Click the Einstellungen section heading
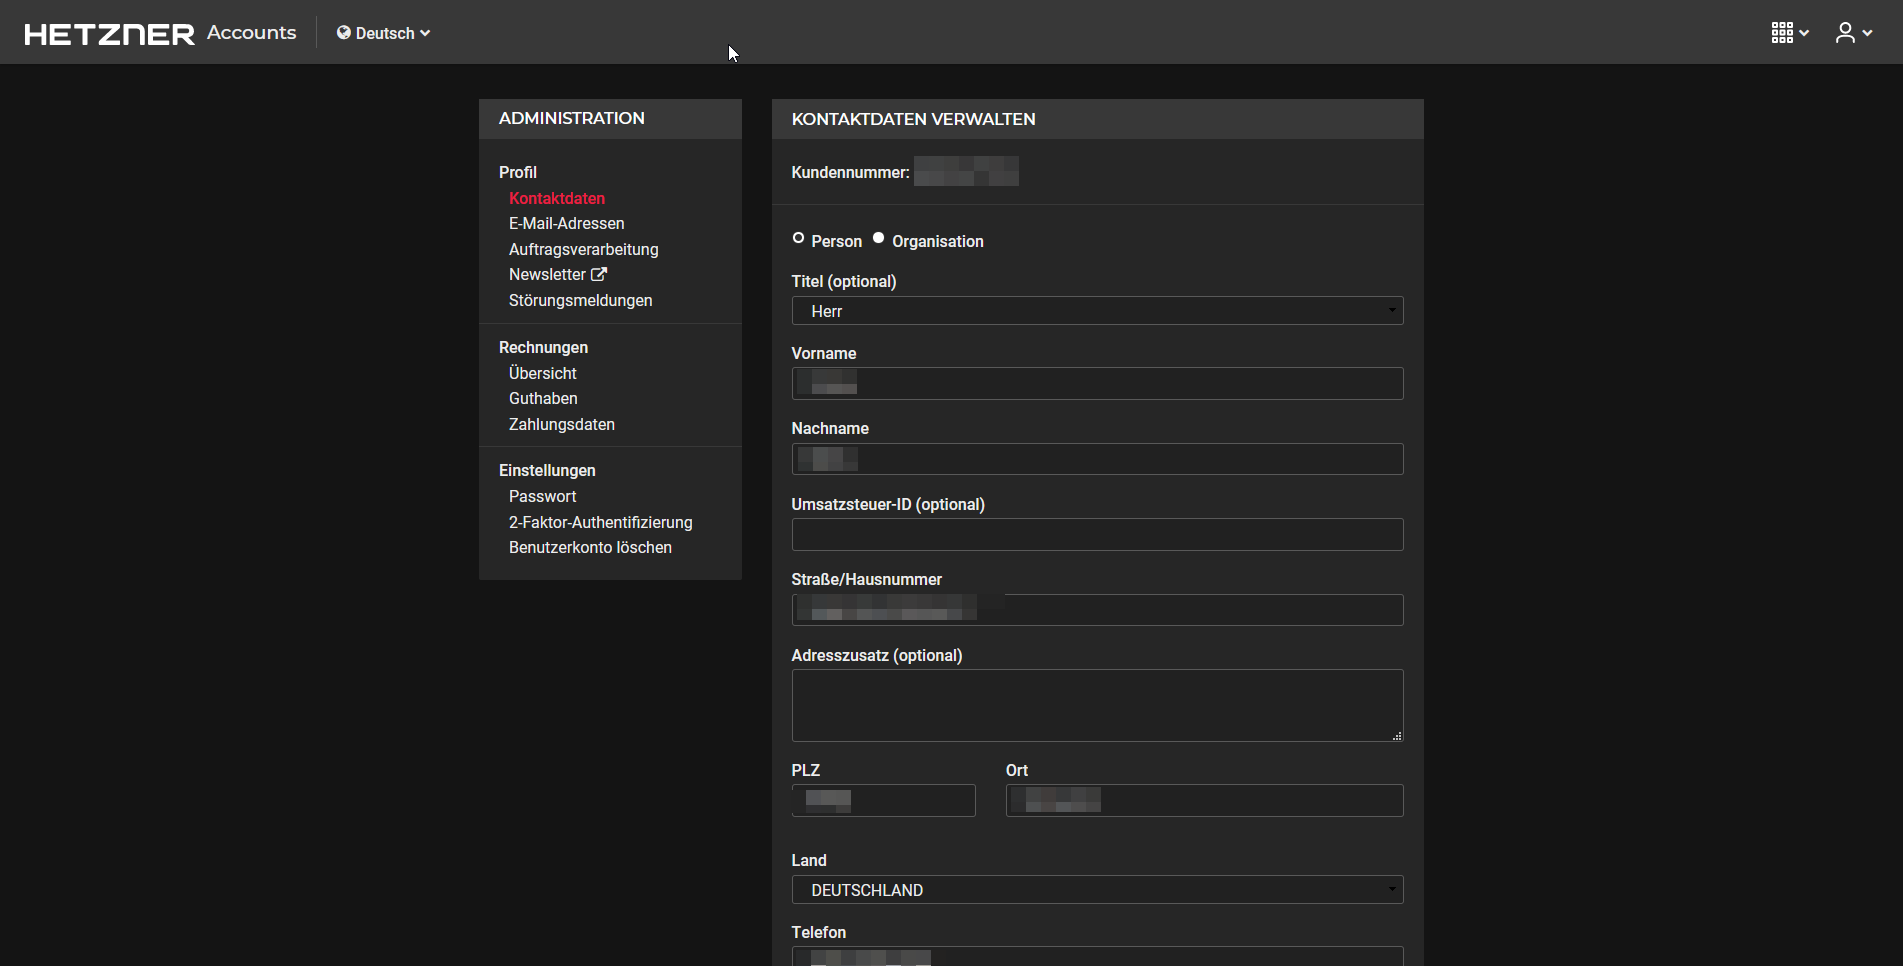The image size is (1903, 966). point(547,470)
